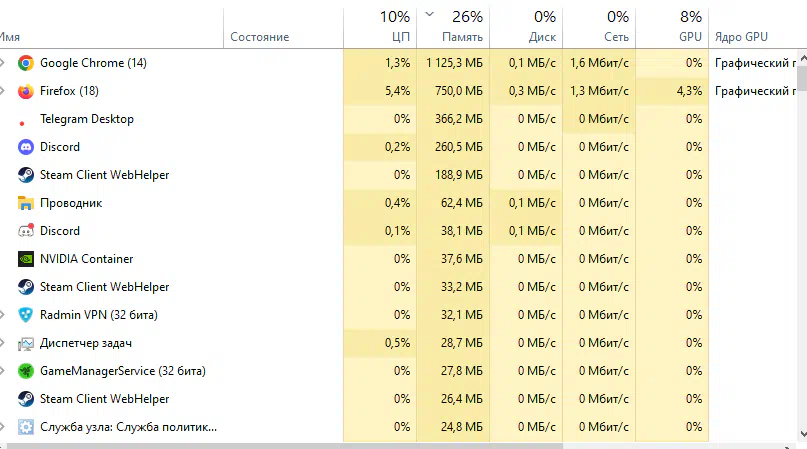Select the Telegram Desktop red dot icon
Viewport: 807px width, 449px height.
coord(22,123)
